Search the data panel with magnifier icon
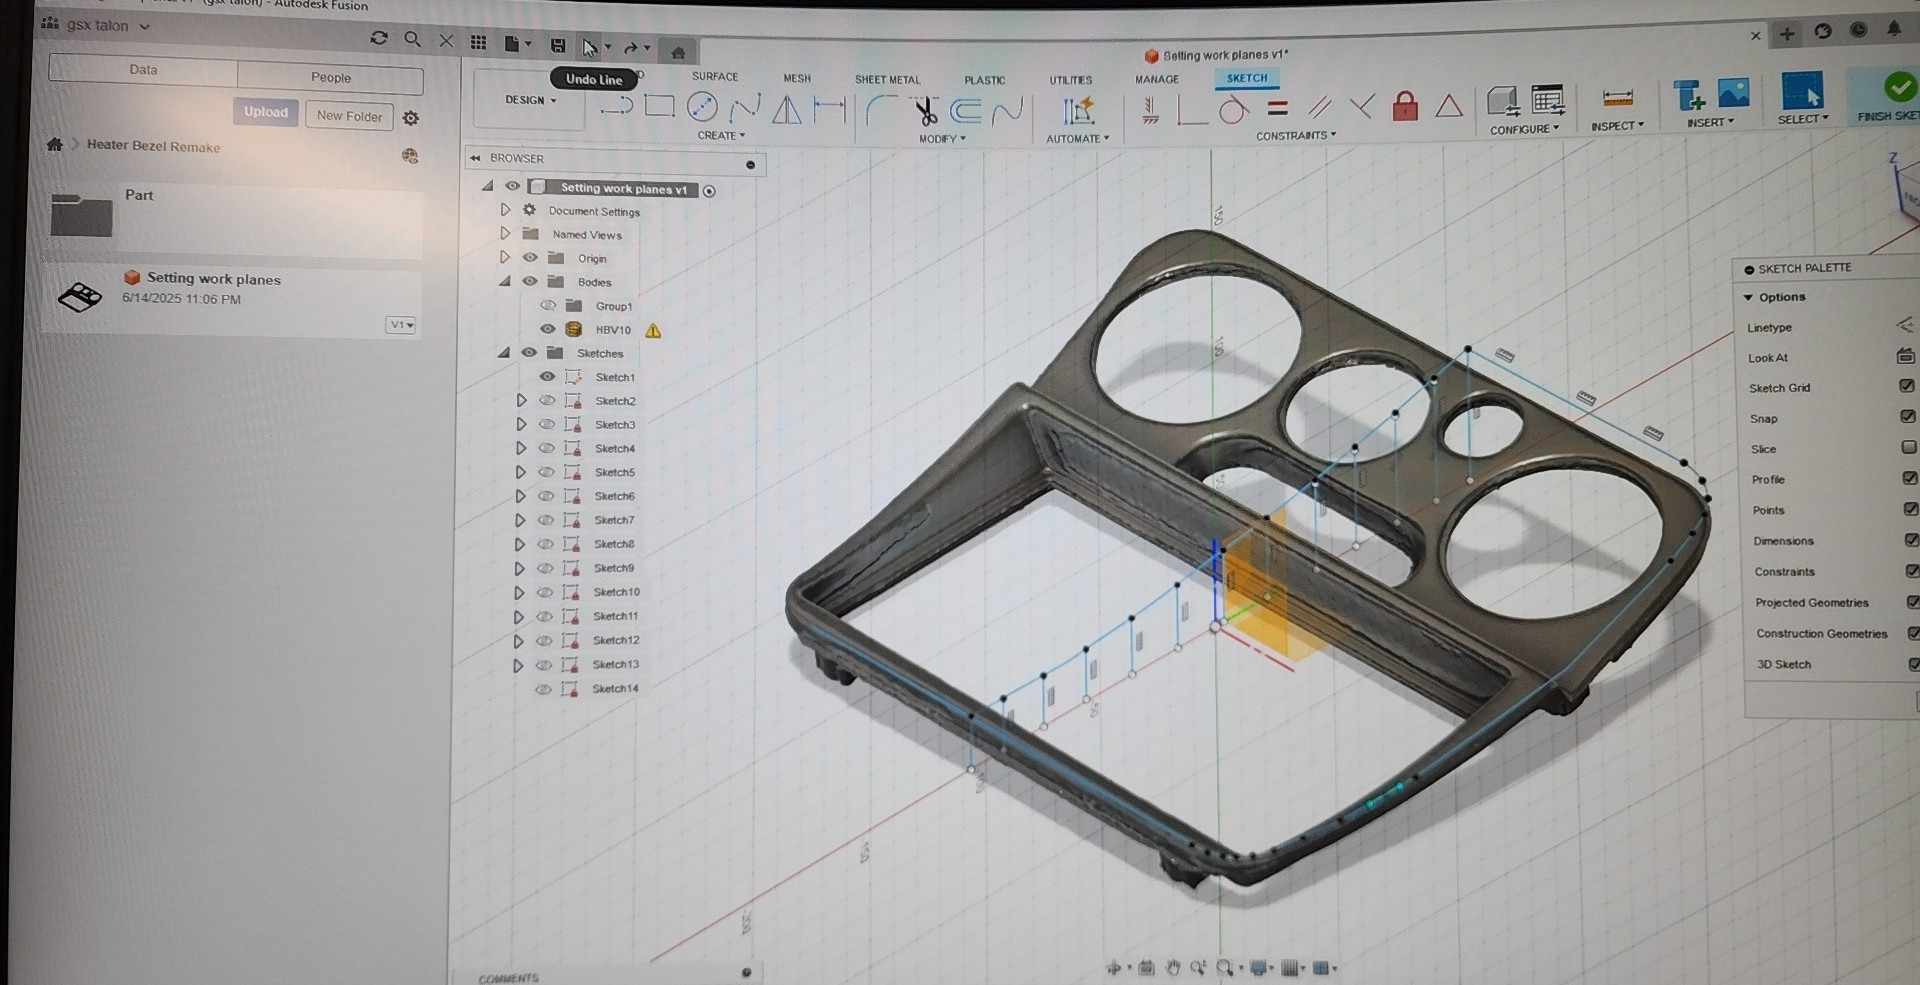The height and width of the screenshot is (985, 1920). pos(412,39)
